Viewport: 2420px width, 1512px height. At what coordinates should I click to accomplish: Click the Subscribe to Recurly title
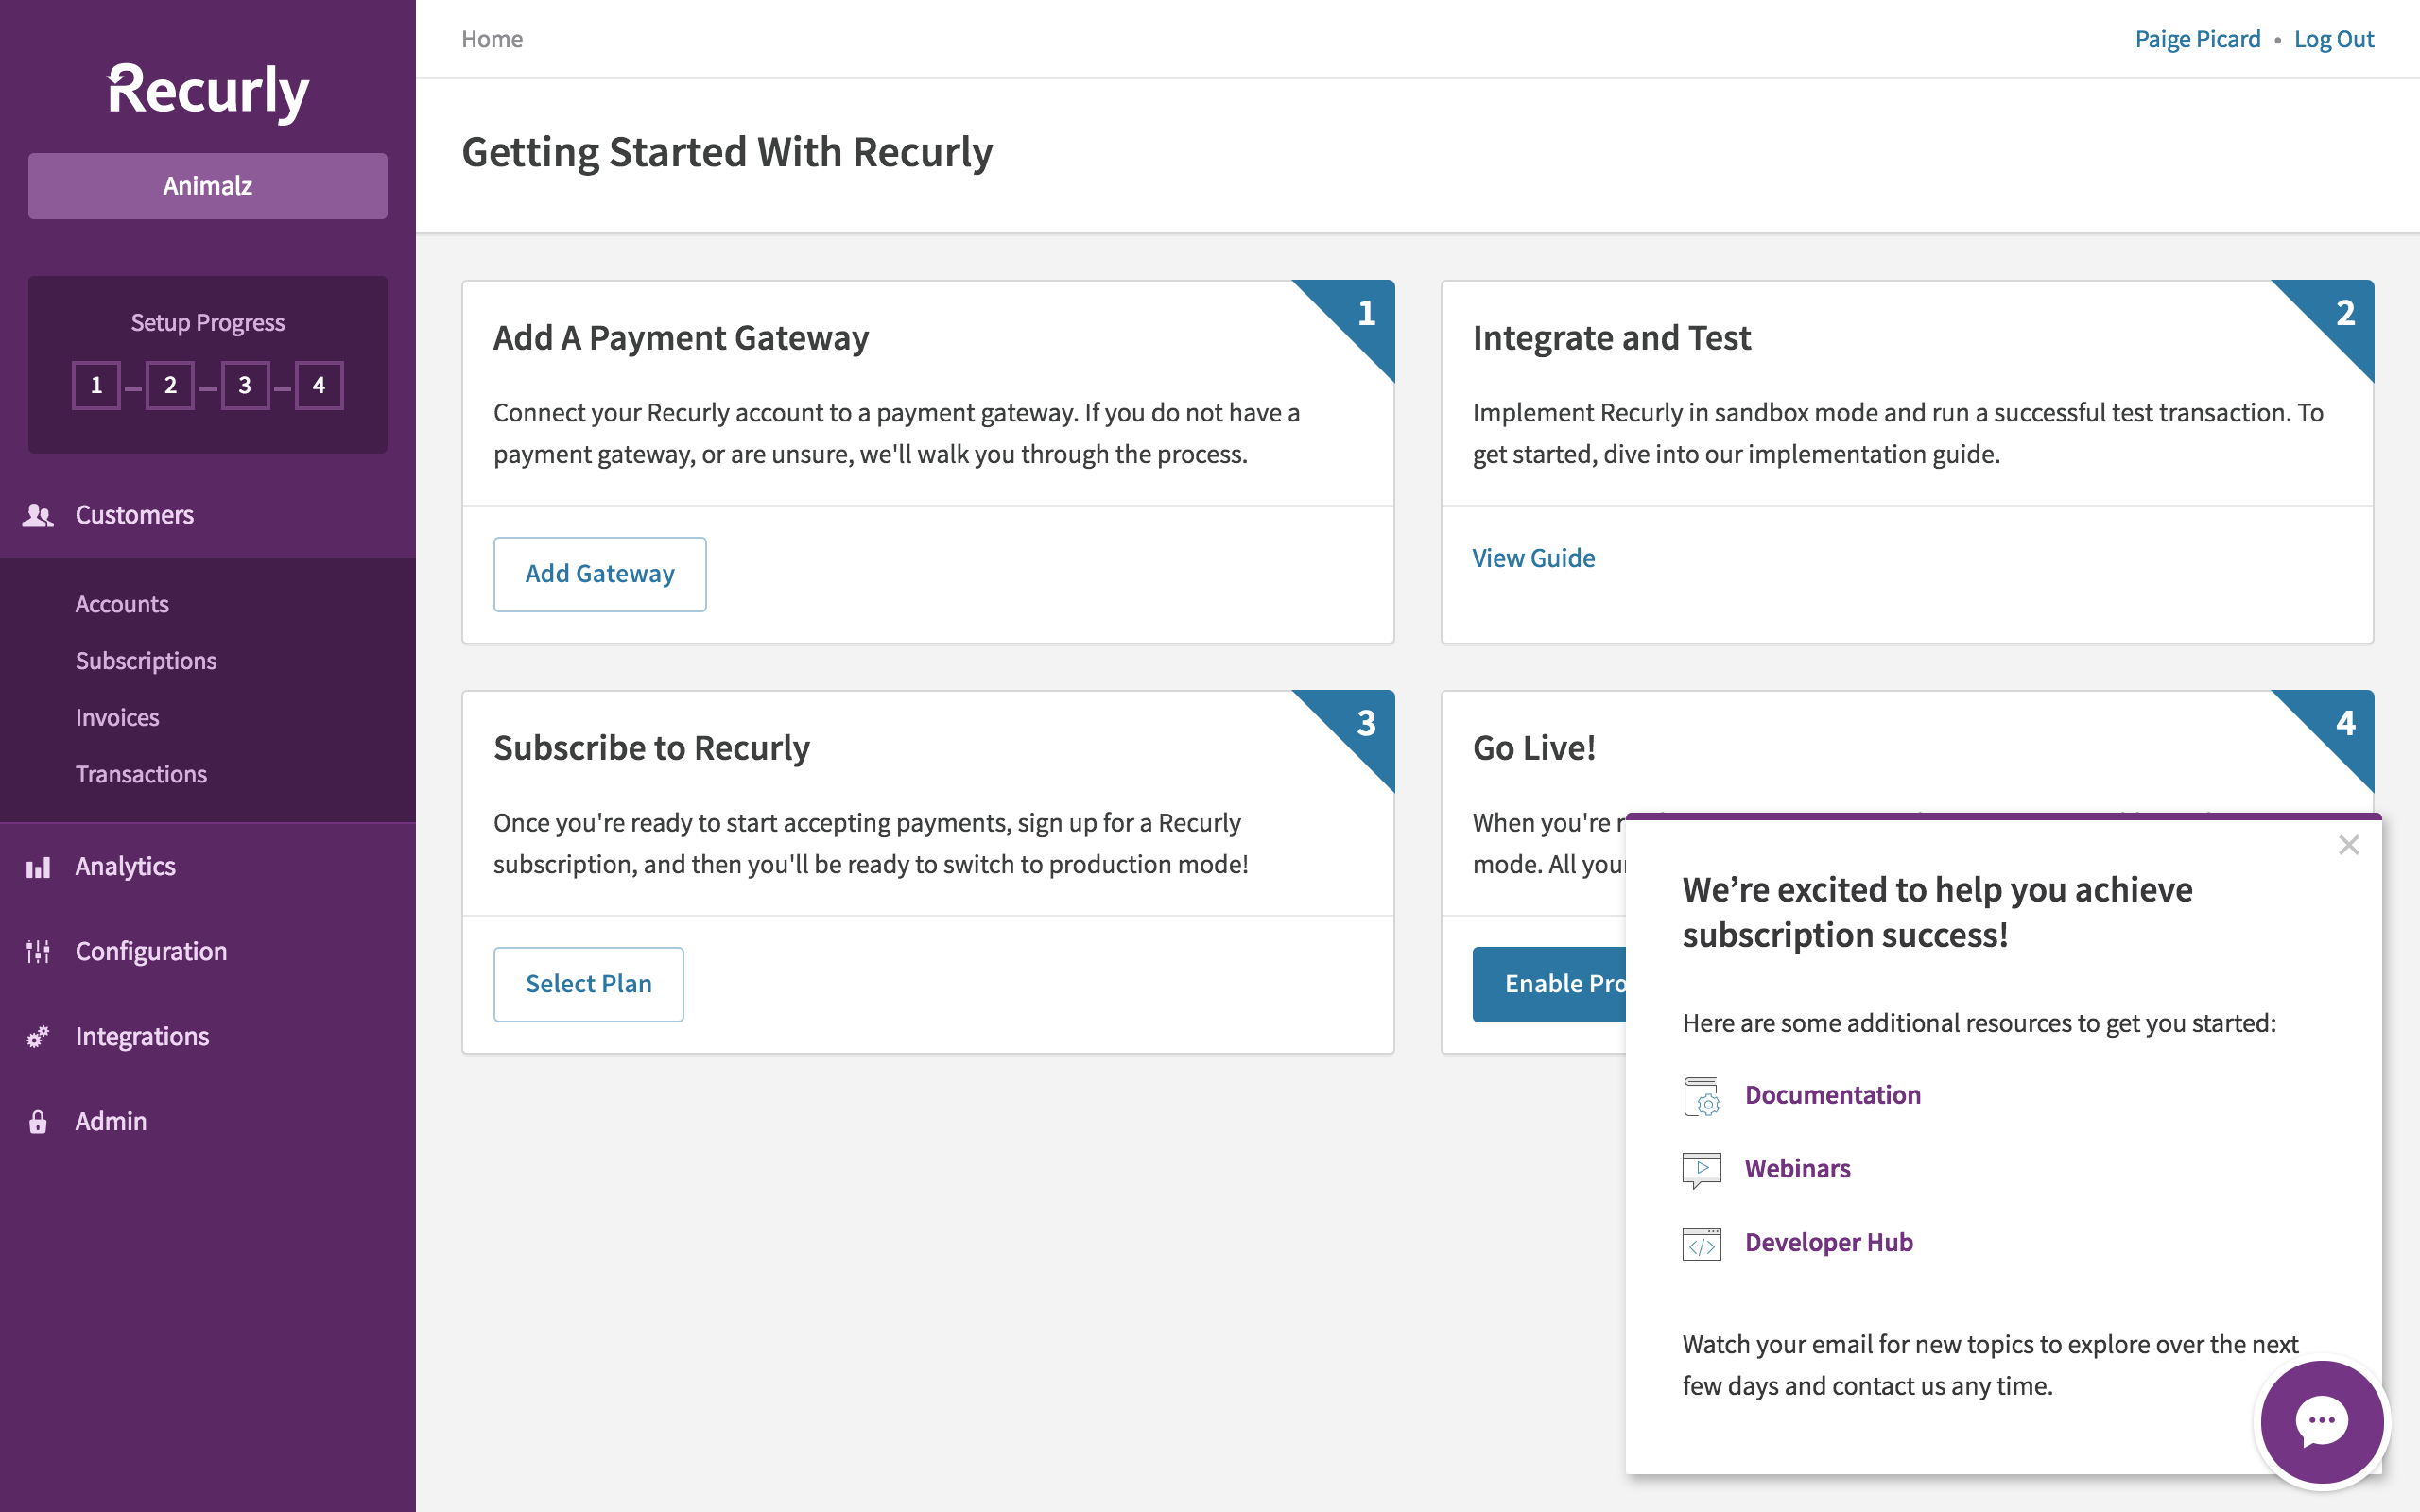coord(652,748)
